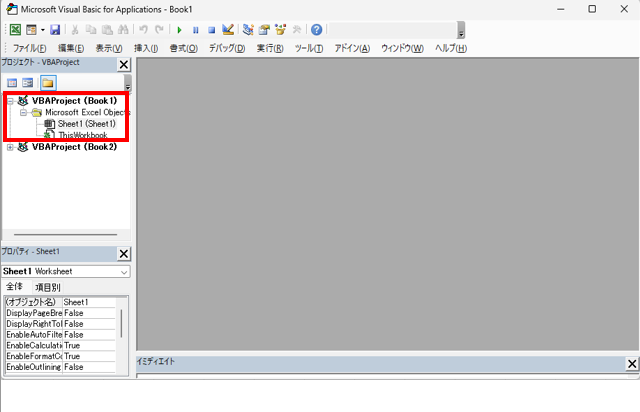Select ThisWorkbook in the project tree
640x412 pixels.
[x=83, y=135]
